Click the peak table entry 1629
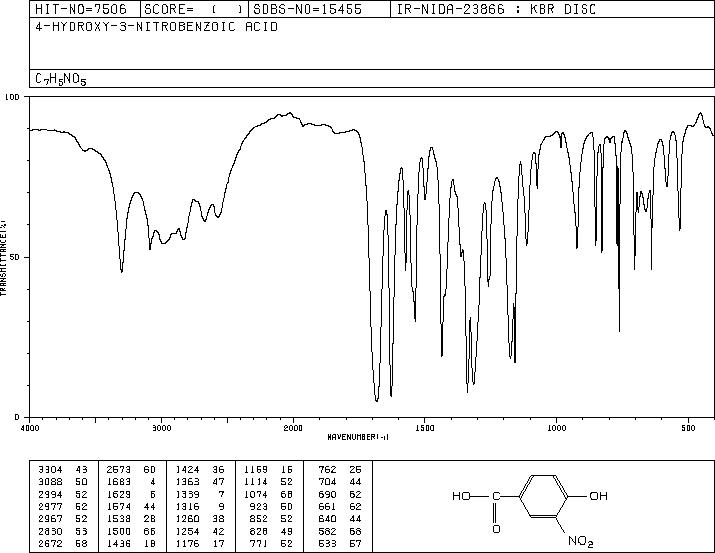The width and height of the screenshot is (715, 553). [119, 494]
